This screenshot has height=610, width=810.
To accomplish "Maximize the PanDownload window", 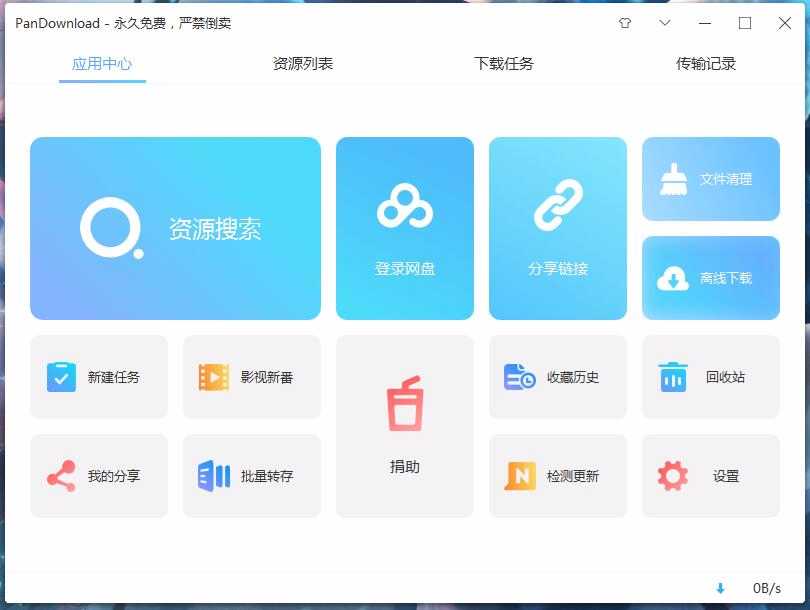I will click(x=744, y=23).
